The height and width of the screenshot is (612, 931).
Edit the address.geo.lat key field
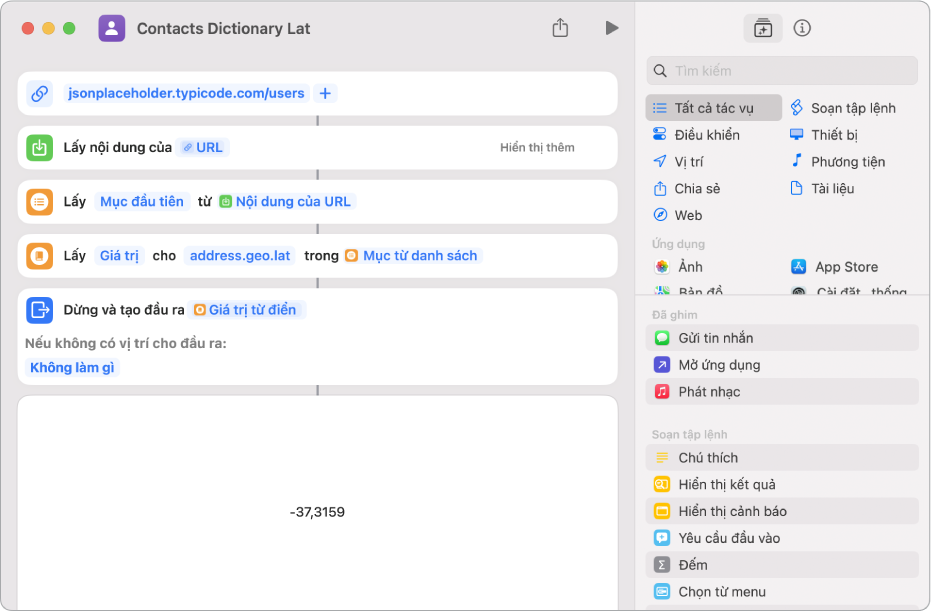click(x=240, y=256)
